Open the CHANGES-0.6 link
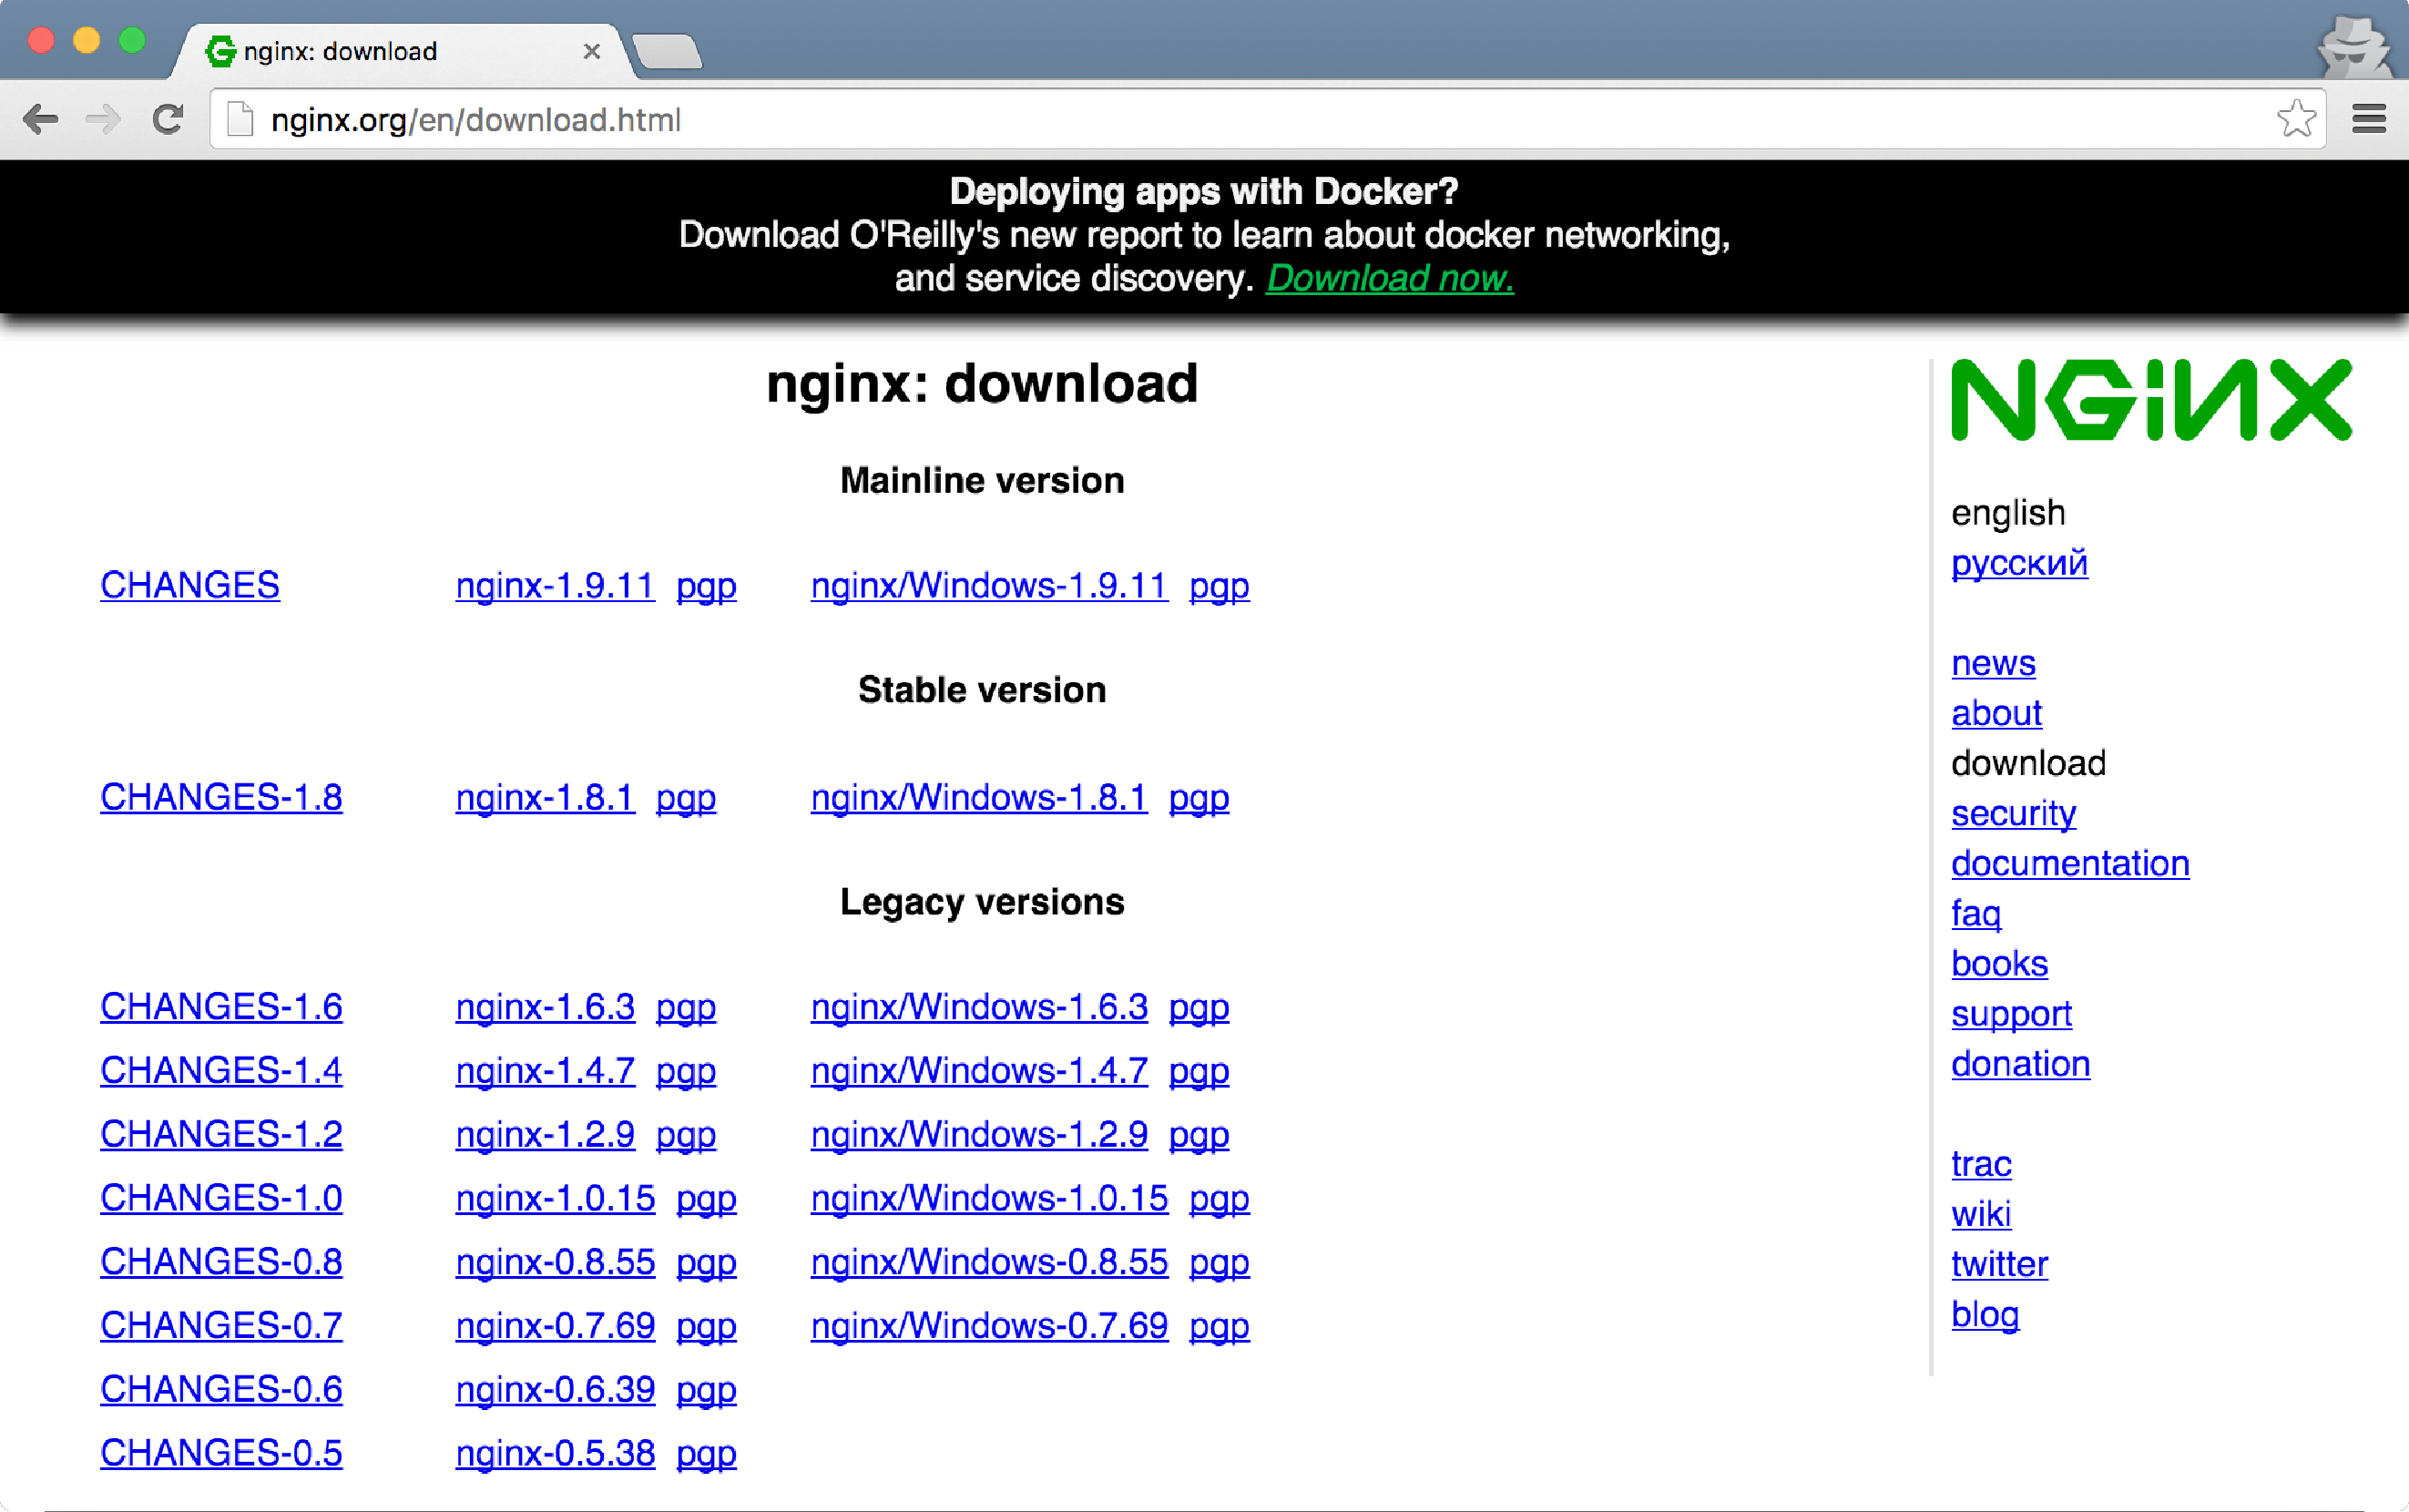The width and height of the screenshot is (2409, 1512). click(221, 1389)
